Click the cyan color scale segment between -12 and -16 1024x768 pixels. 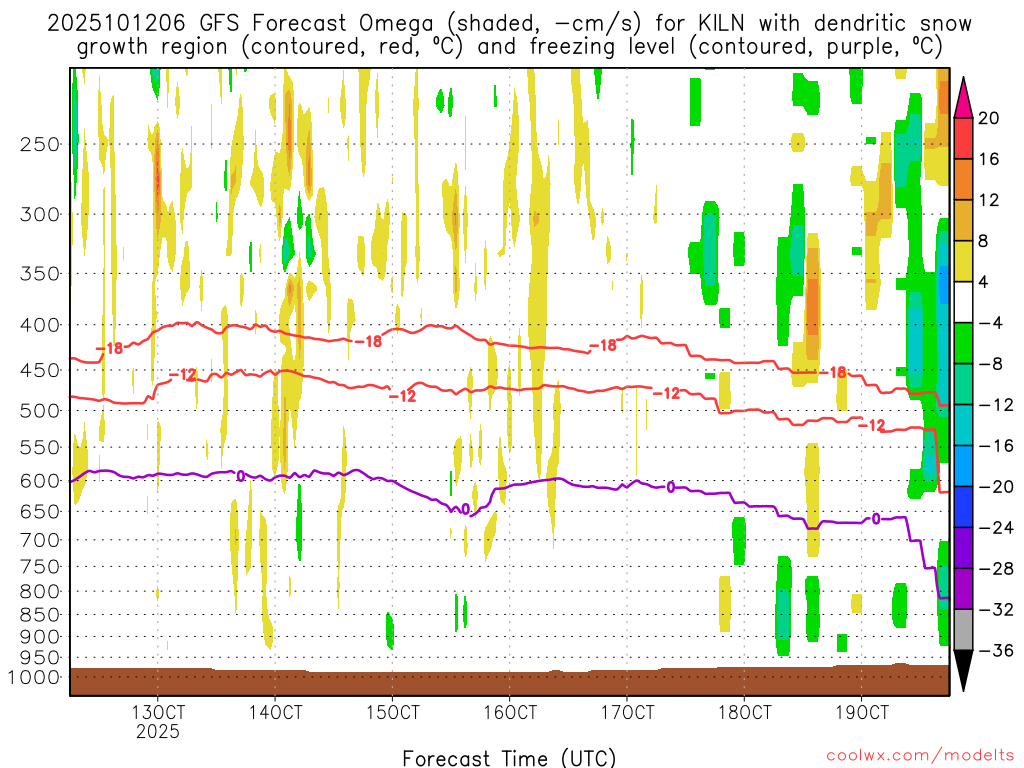963,425
